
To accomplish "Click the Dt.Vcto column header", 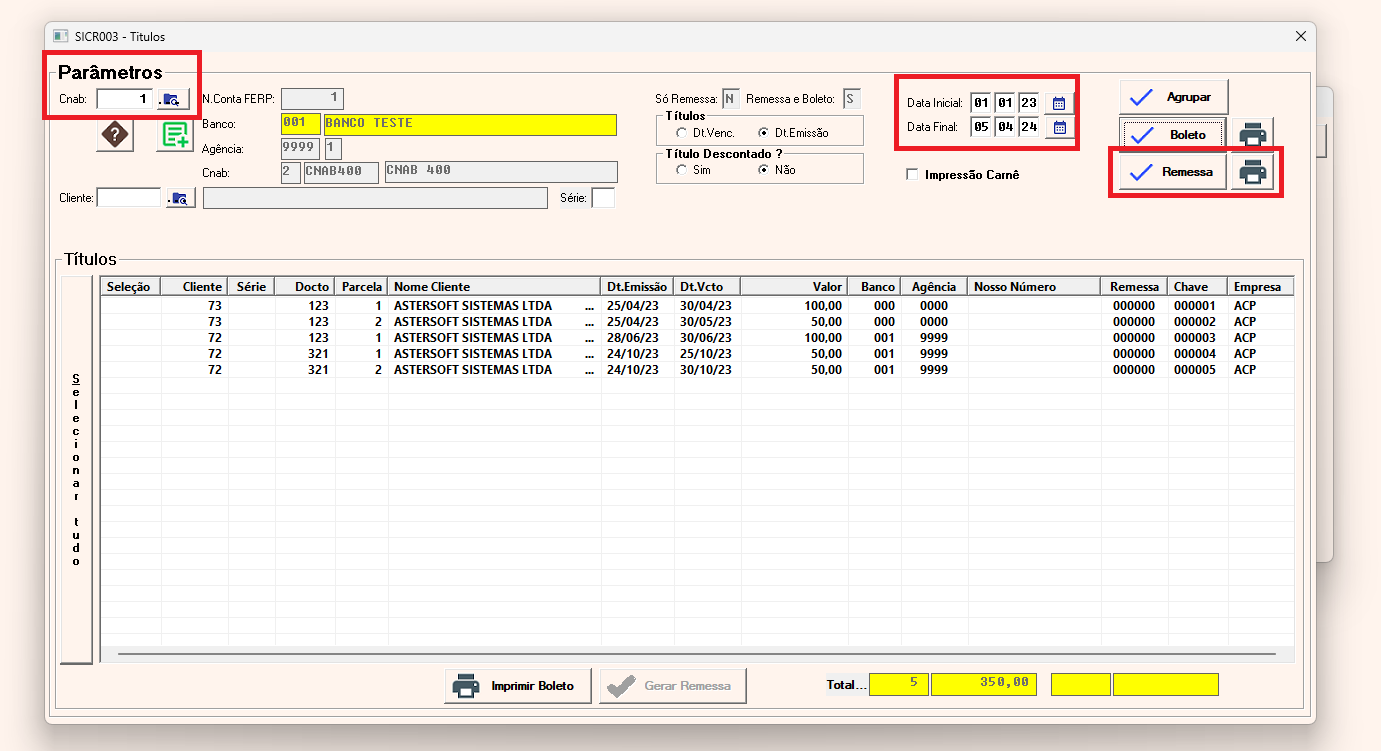I will click(708, 287).
